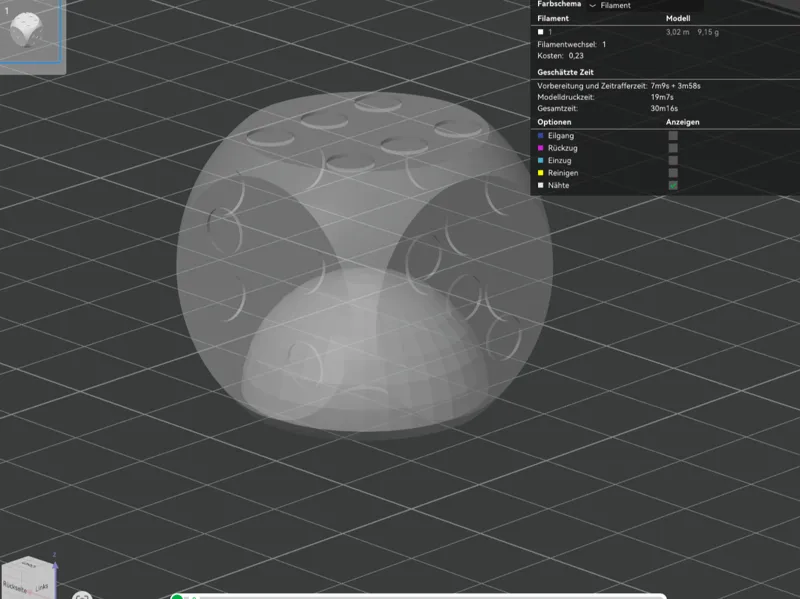Select plate 1 thumbnail with dice
The image size is (800, 599).
click(x=30, y=31)
